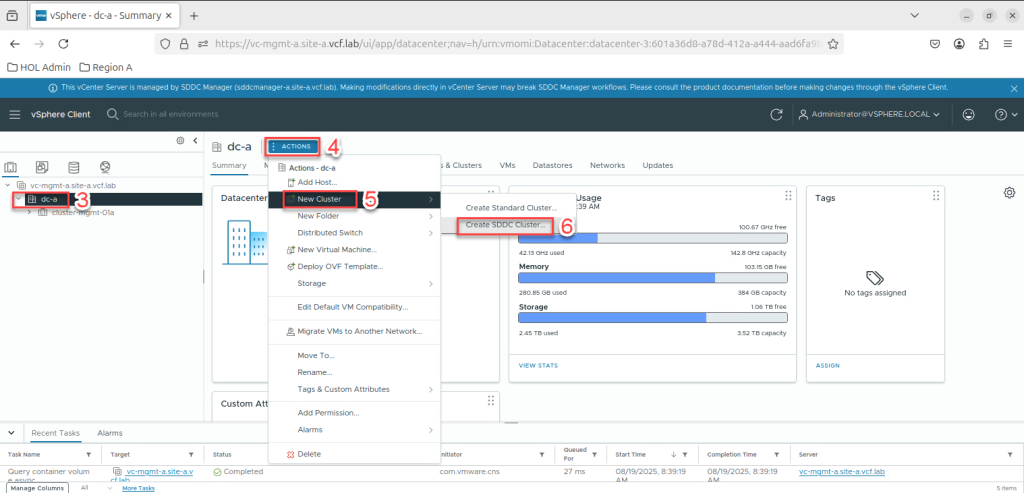The width and height of the screenshot is (1024, 493).
Task: Open the Datastores tab
Action: click(552, 165)
